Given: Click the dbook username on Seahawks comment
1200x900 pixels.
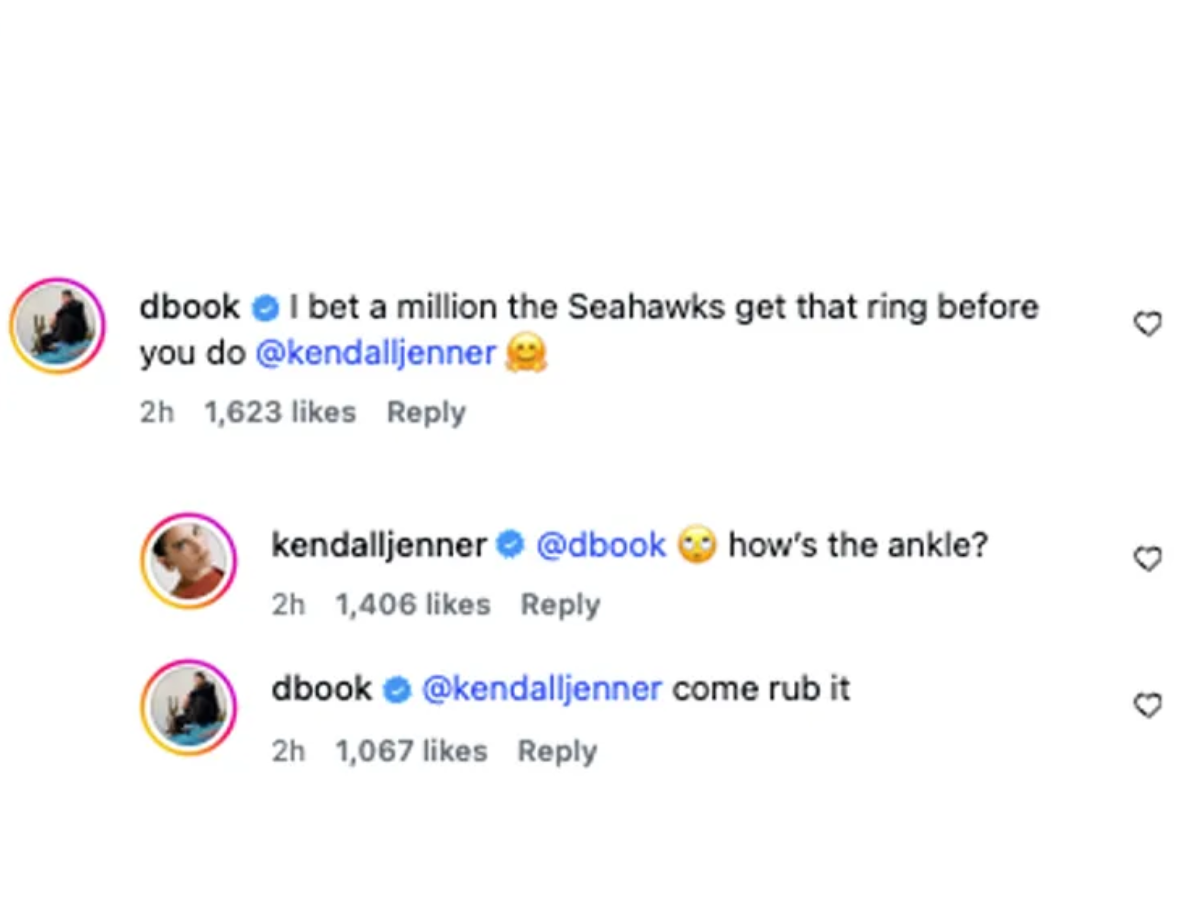Looking at the screenshot, I should coord(189,307).
